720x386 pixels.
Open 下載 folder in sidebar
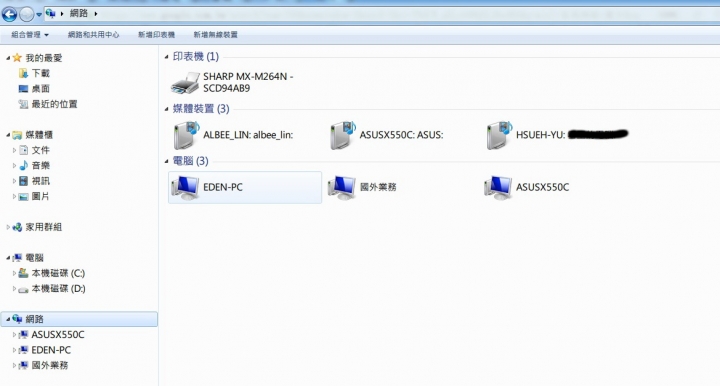pyautogui.click(x=40, y=73)
